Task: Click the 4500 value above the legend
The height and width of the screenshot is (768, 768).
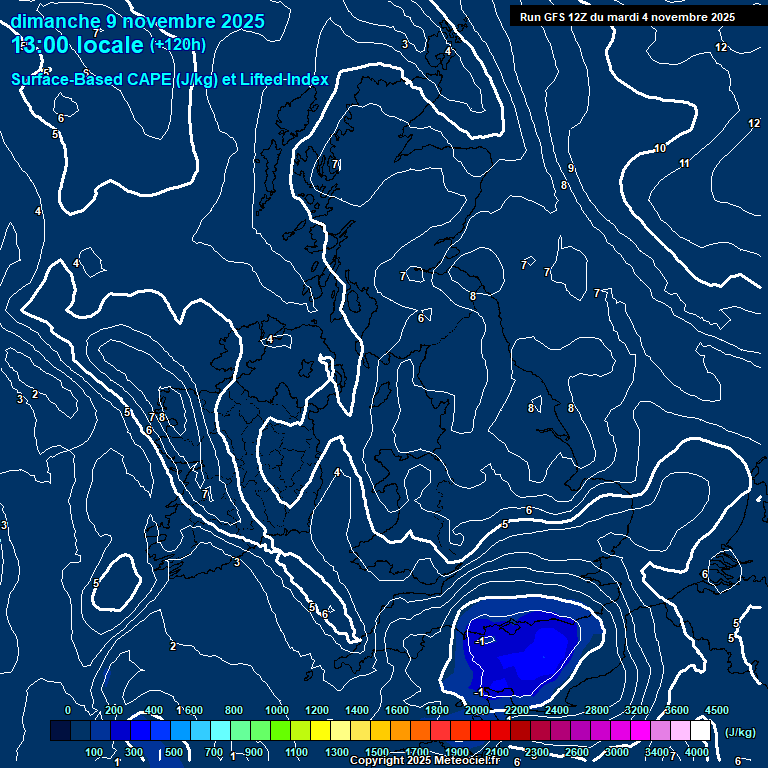Action: (x=717, y=710)
